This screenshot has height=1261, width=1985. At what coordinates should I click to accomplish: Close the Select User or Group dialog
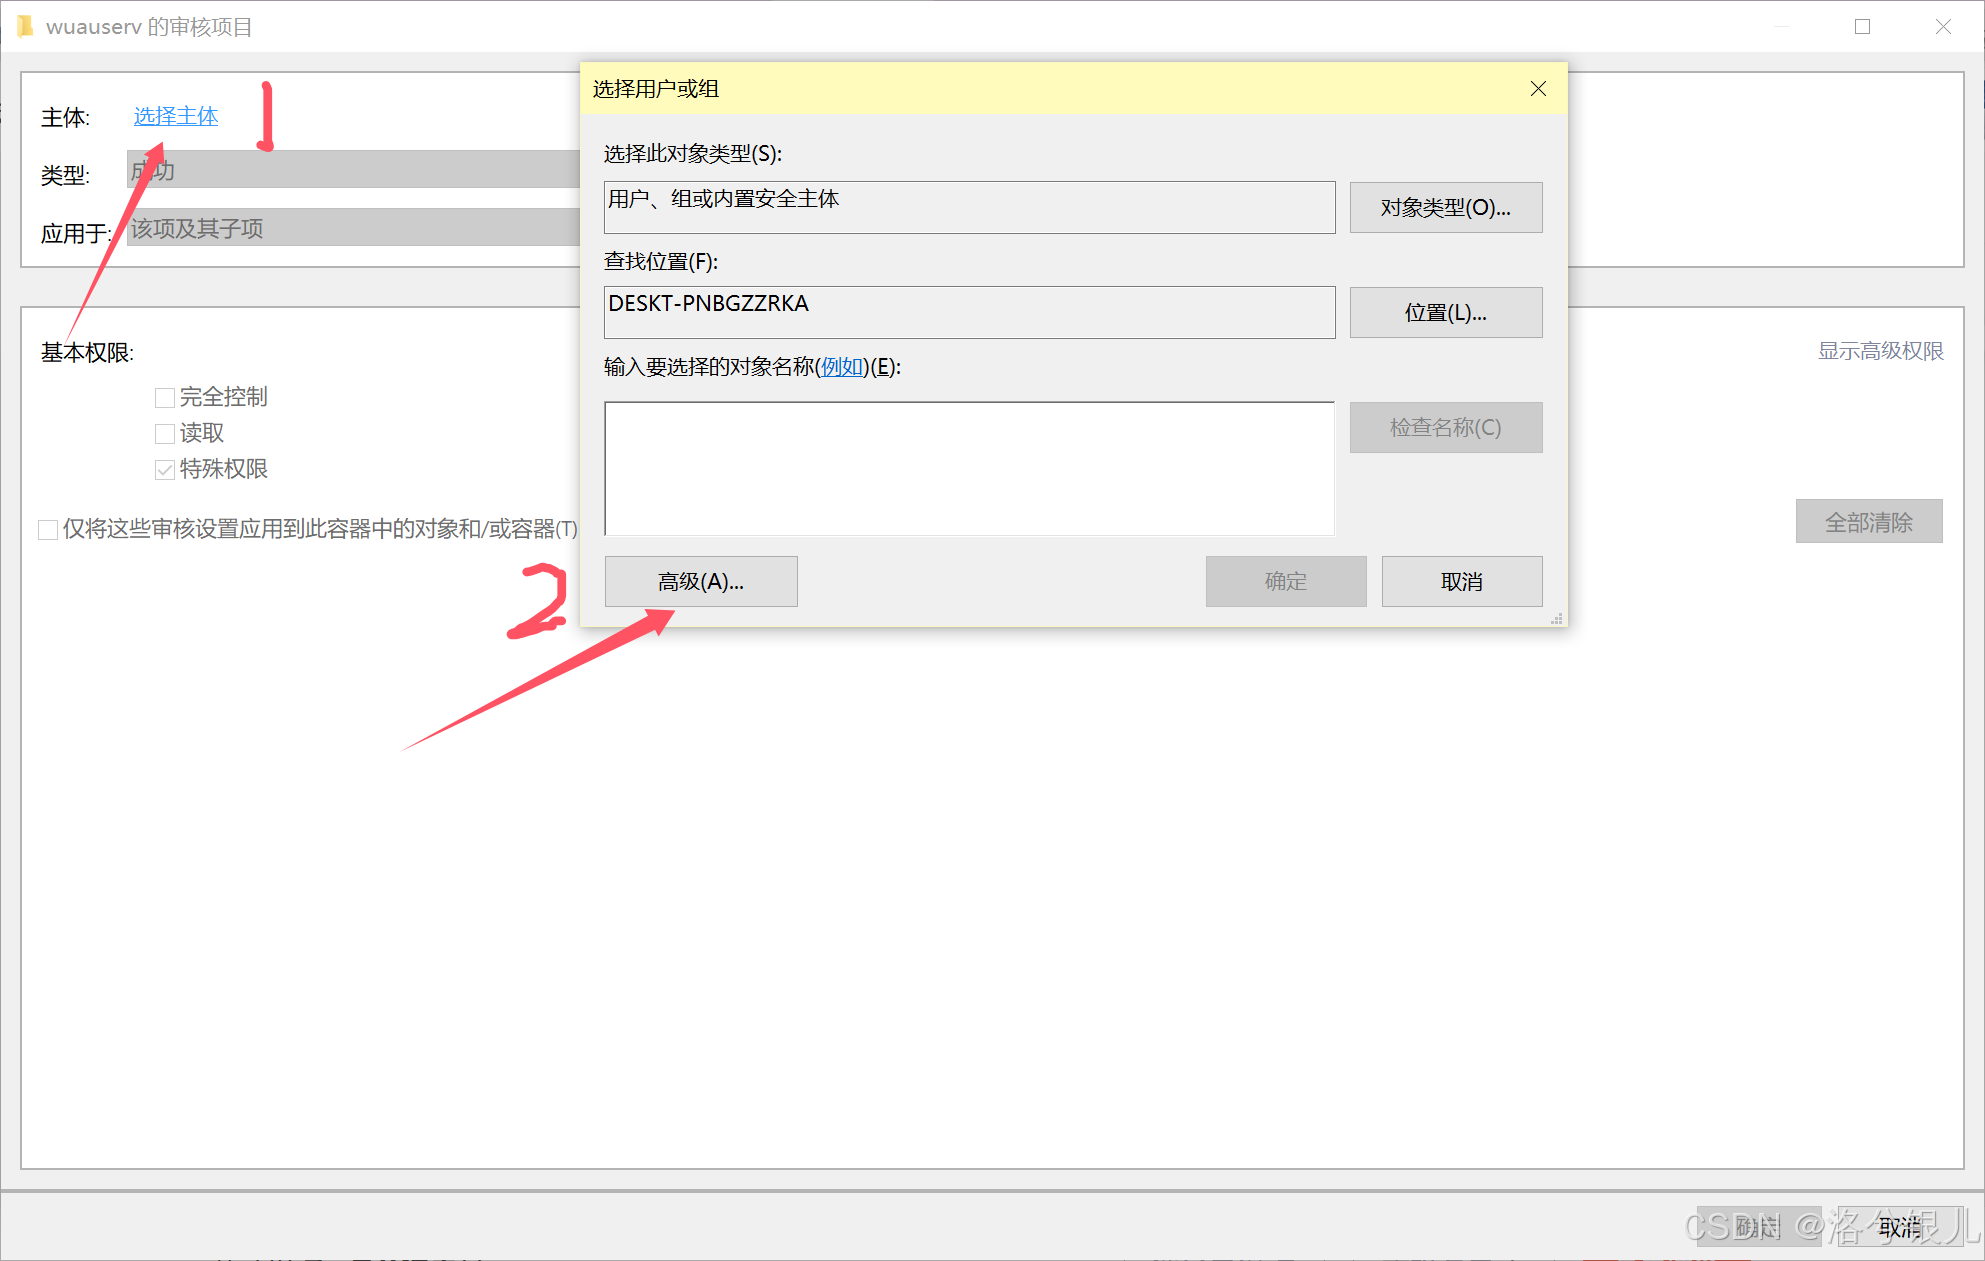(x=1538, y=89)
